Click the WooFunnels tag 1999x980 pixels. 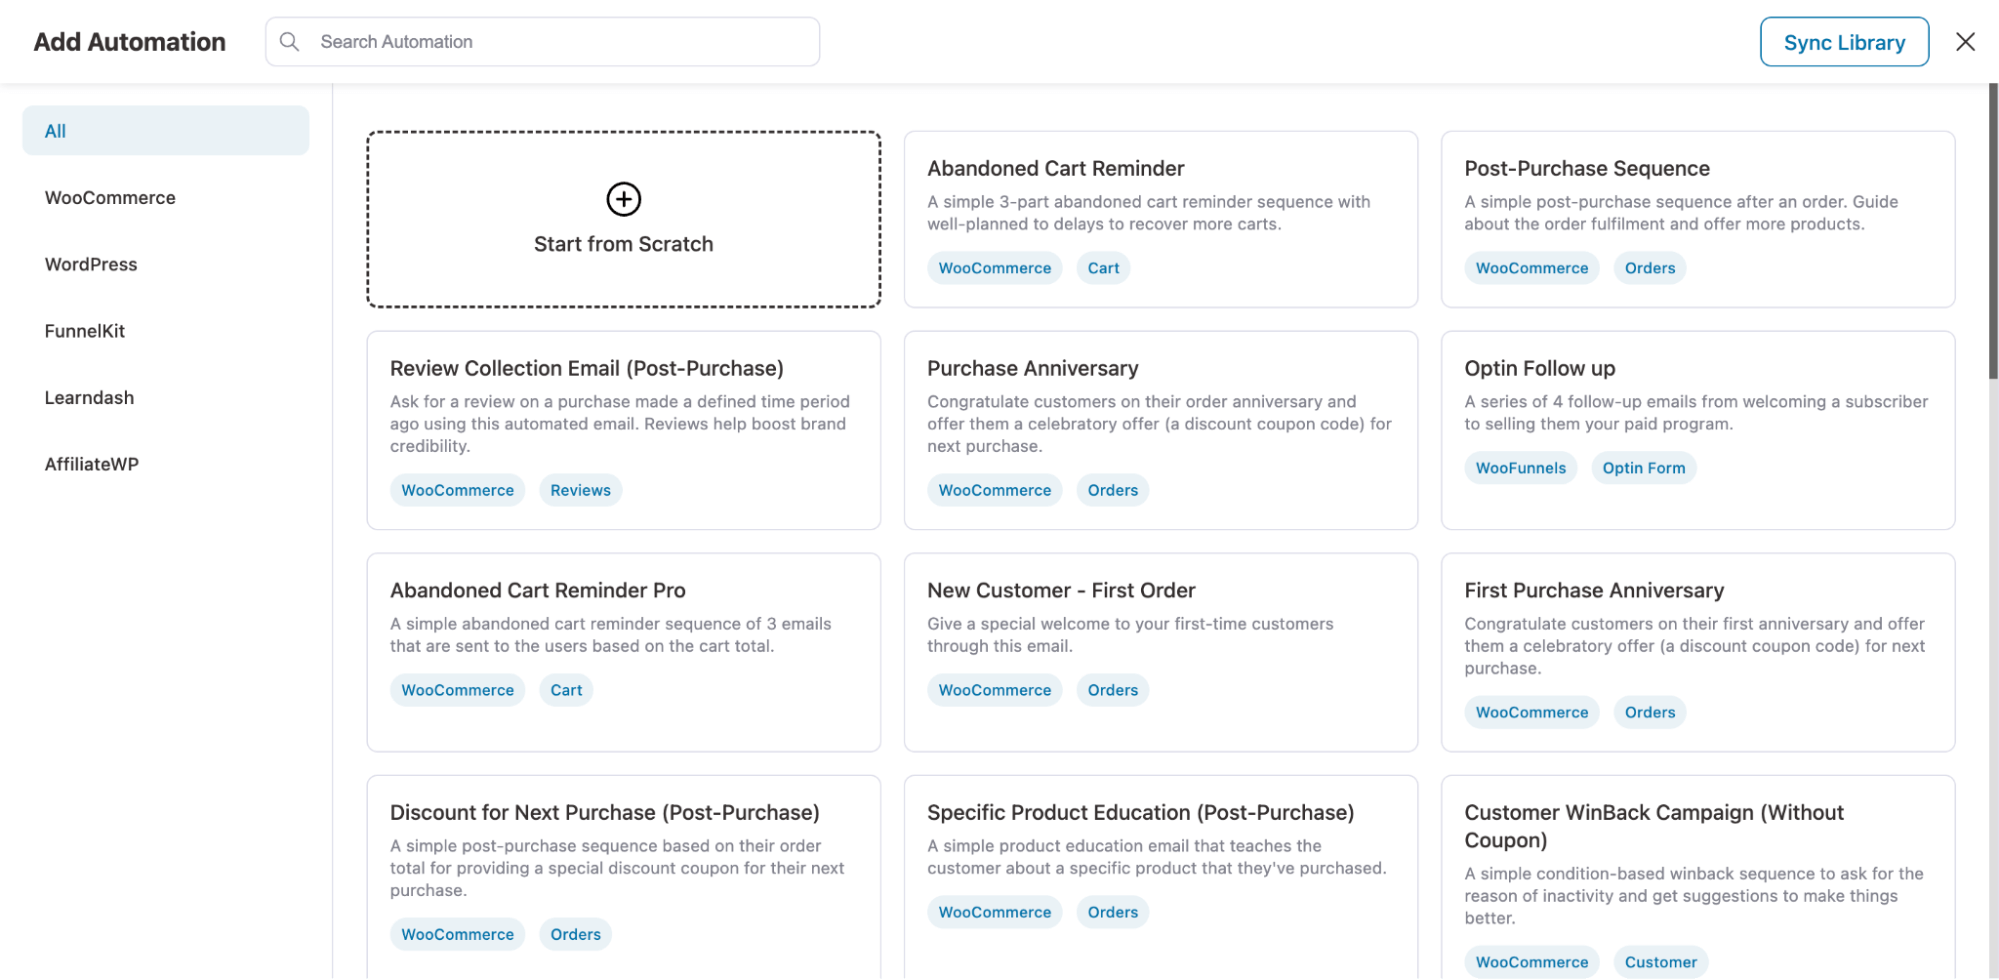tap(1520, 468)
